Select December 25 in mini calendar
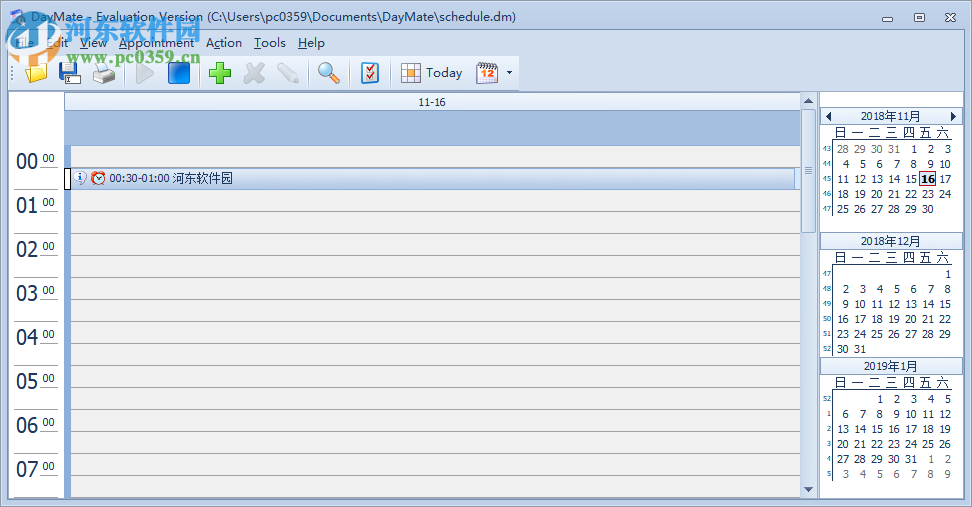Viewport: 972px width, 507px height. click(877, 334)
